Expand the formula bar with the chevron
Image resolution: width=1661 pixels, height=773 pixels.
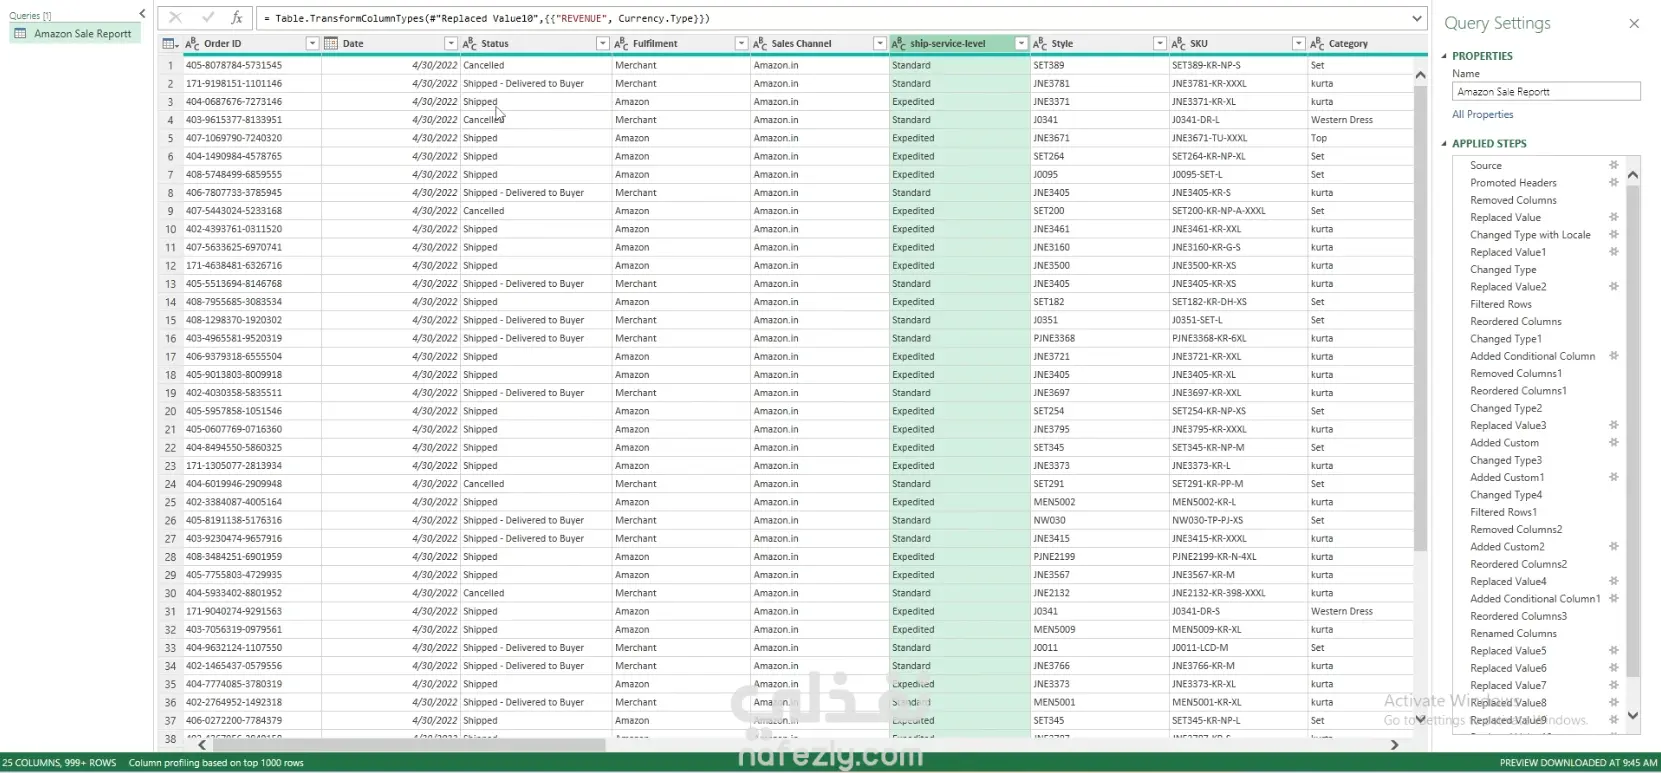tap(1417, 18)
